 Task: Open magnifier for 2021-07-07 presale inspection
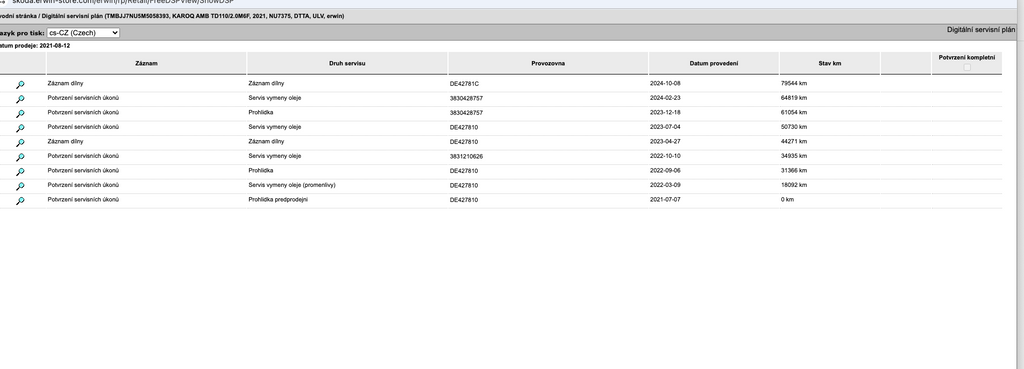pos(20,201)
